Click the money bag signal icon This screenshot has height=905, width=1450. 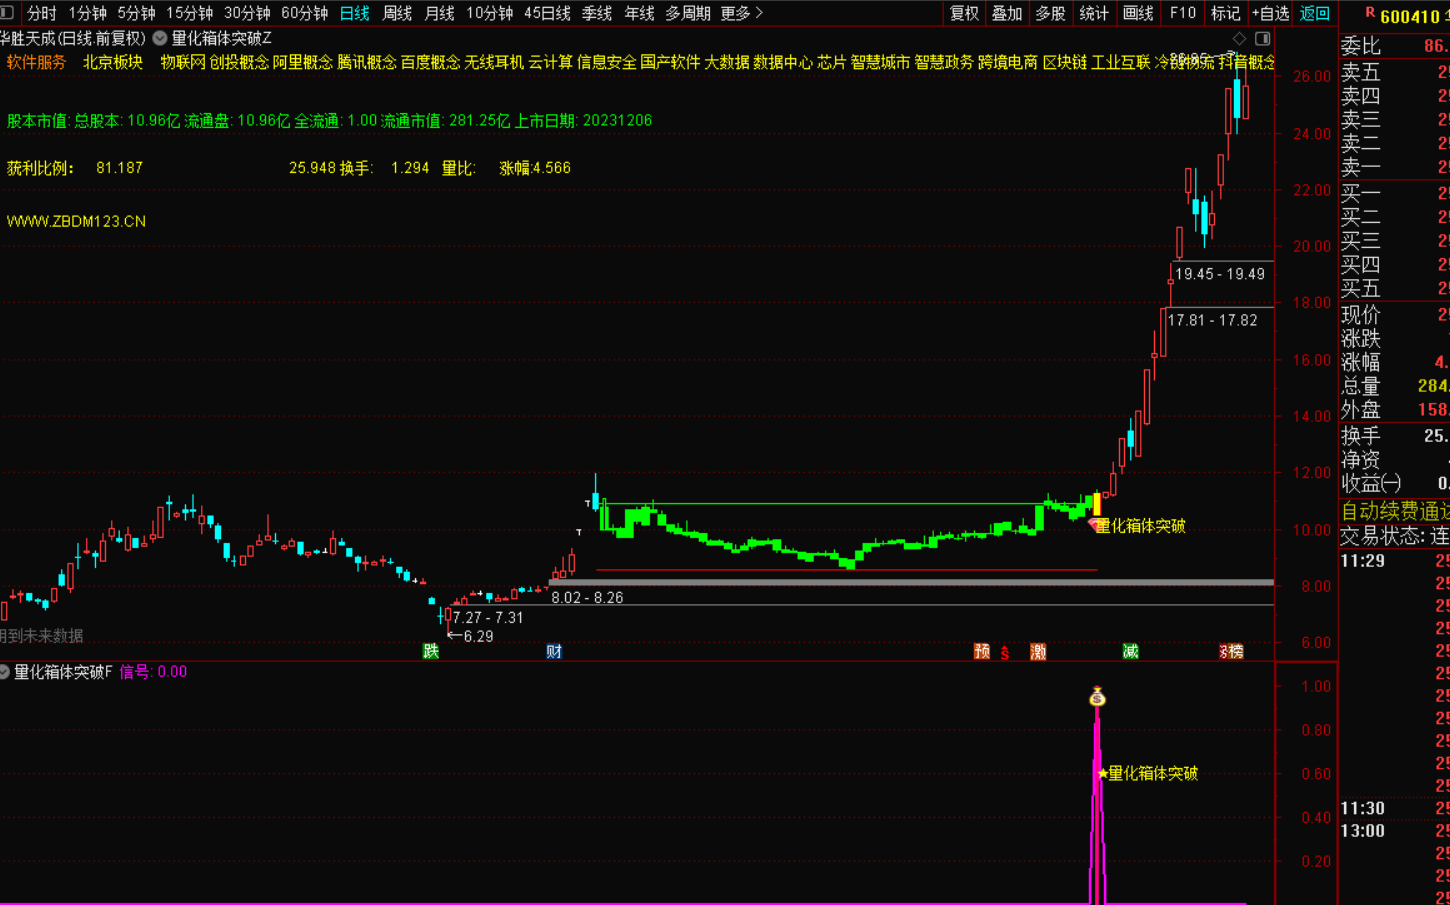[1097, 697]
